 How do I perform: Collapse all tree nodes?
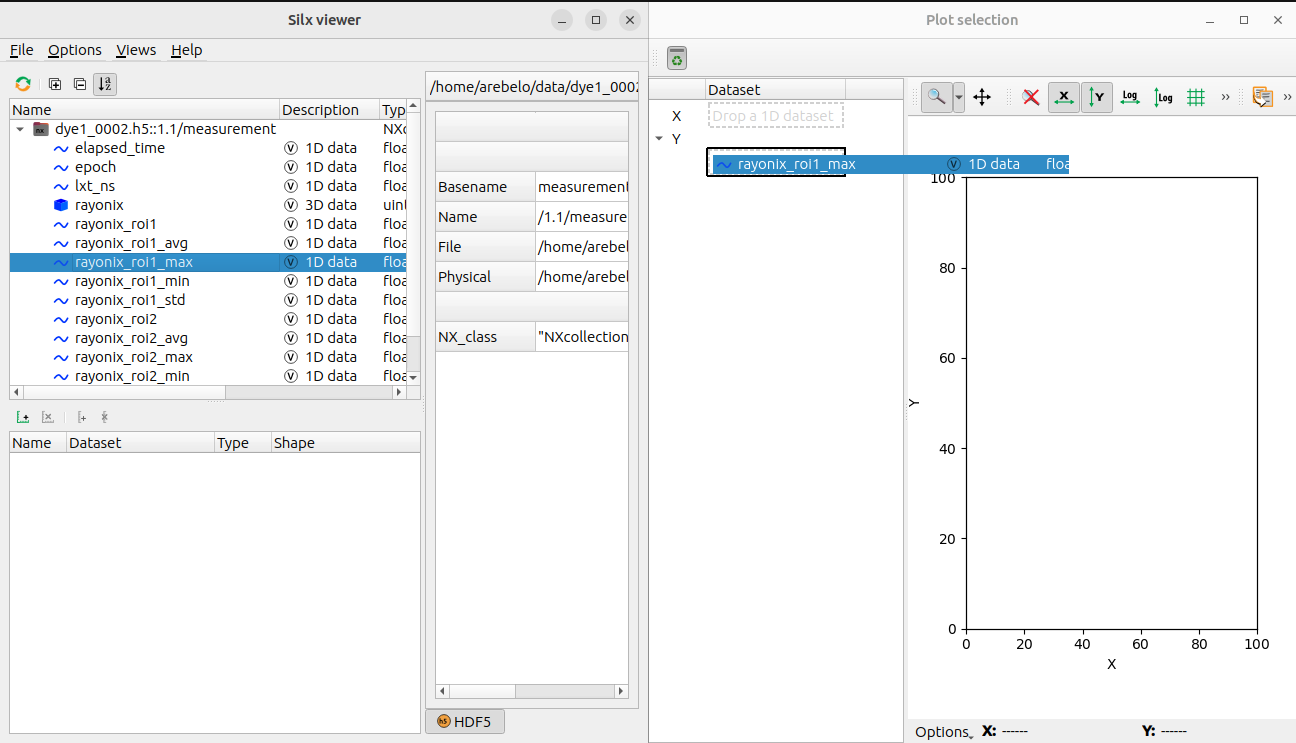pyautogui.click(x=79, y=84)
